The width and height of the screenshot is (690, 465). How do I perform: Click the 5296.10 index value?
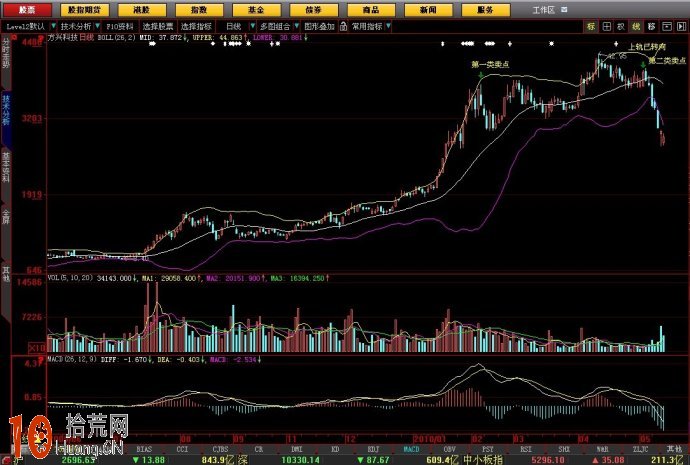[x=547, y=460]
